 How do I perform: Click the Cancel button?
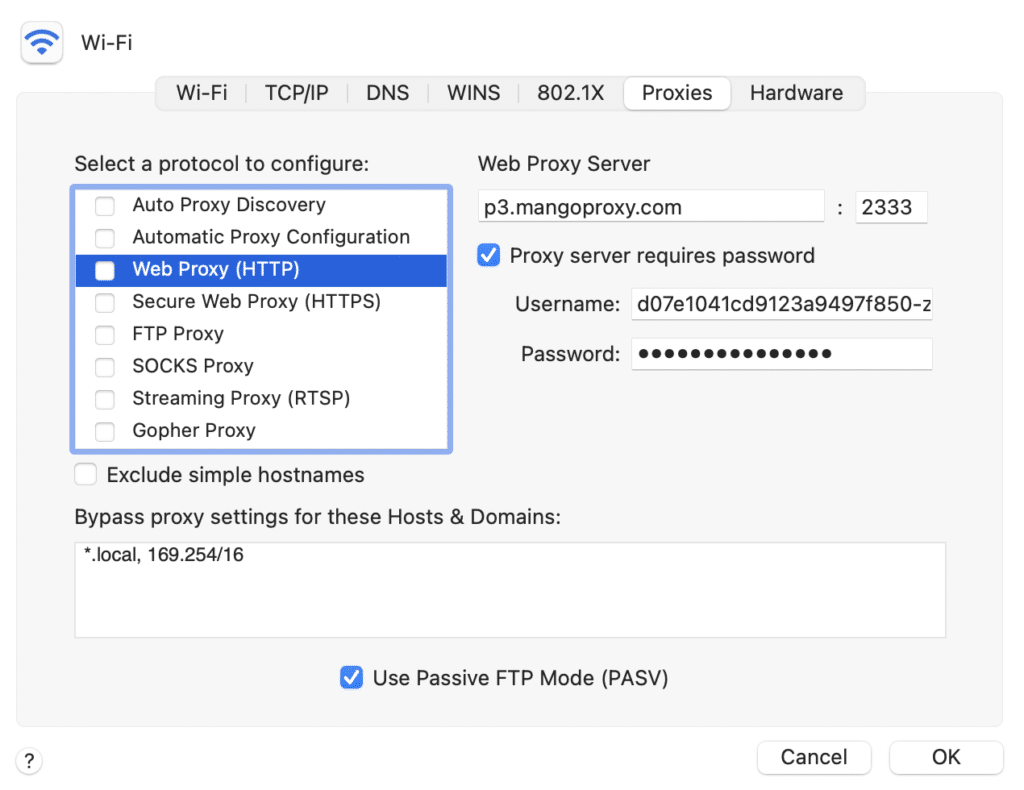click(x=814, y=757)
